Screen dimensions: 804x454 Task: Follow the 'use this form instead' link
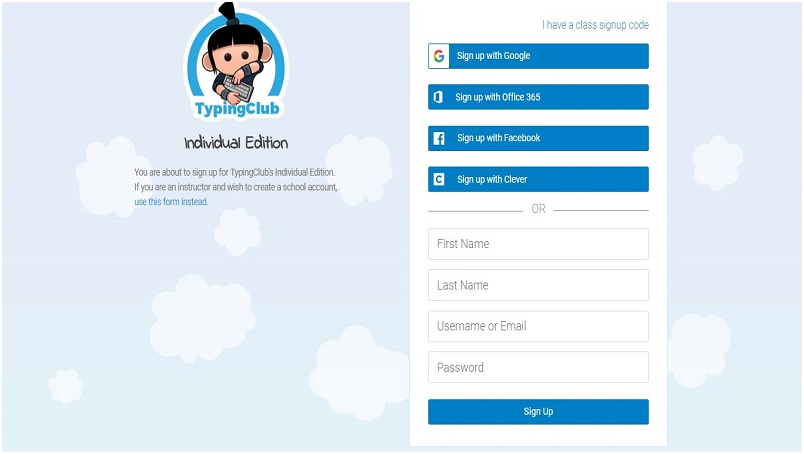click(171, 202)
